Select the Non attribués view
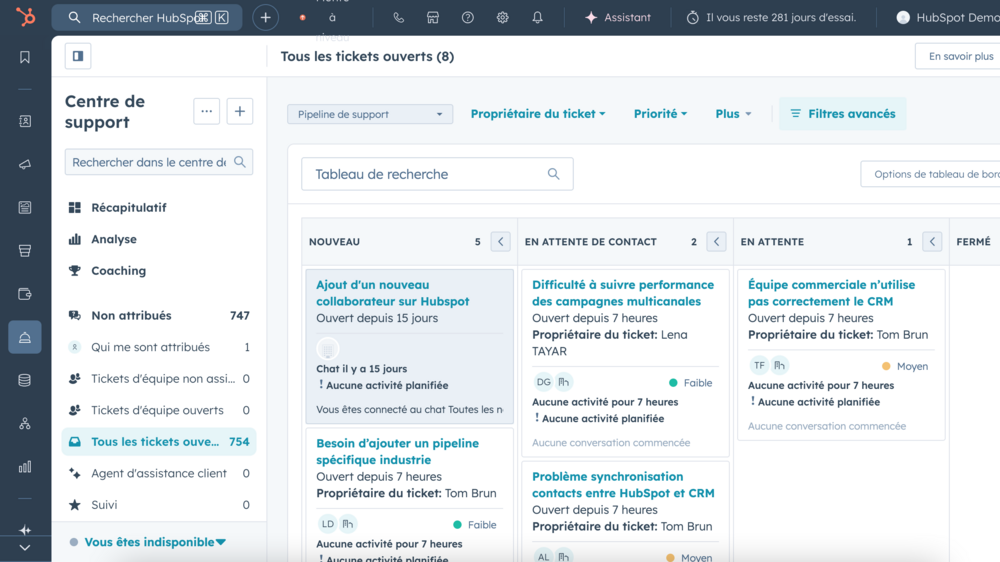 [x=159, y=315]
